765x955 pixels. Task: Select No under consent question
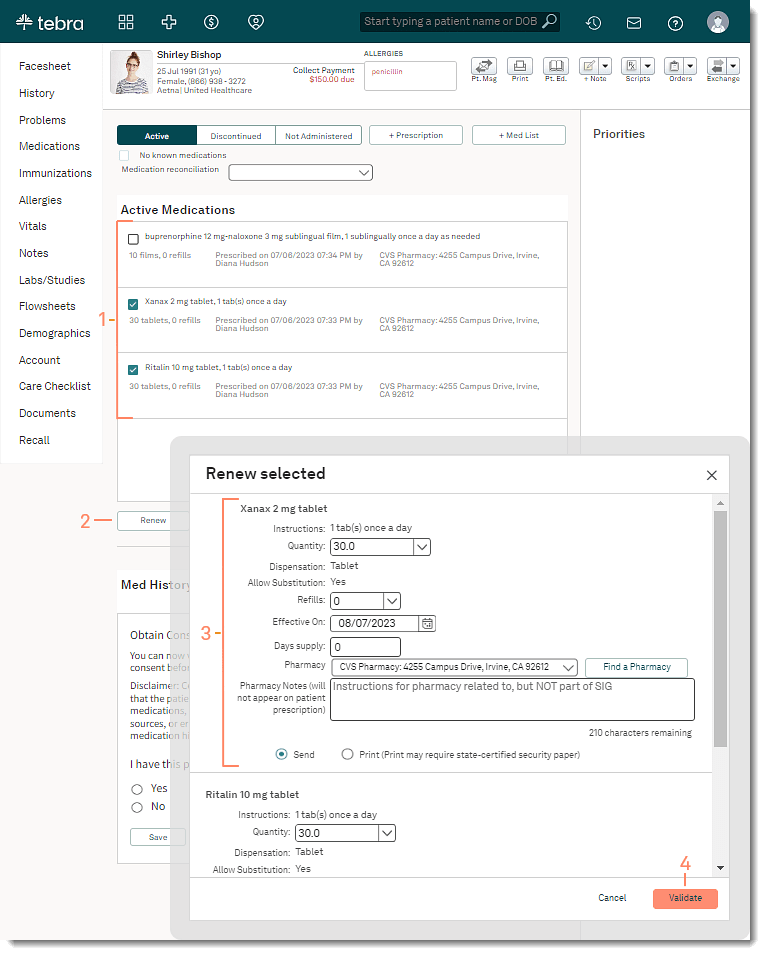[x=137, y=808]
